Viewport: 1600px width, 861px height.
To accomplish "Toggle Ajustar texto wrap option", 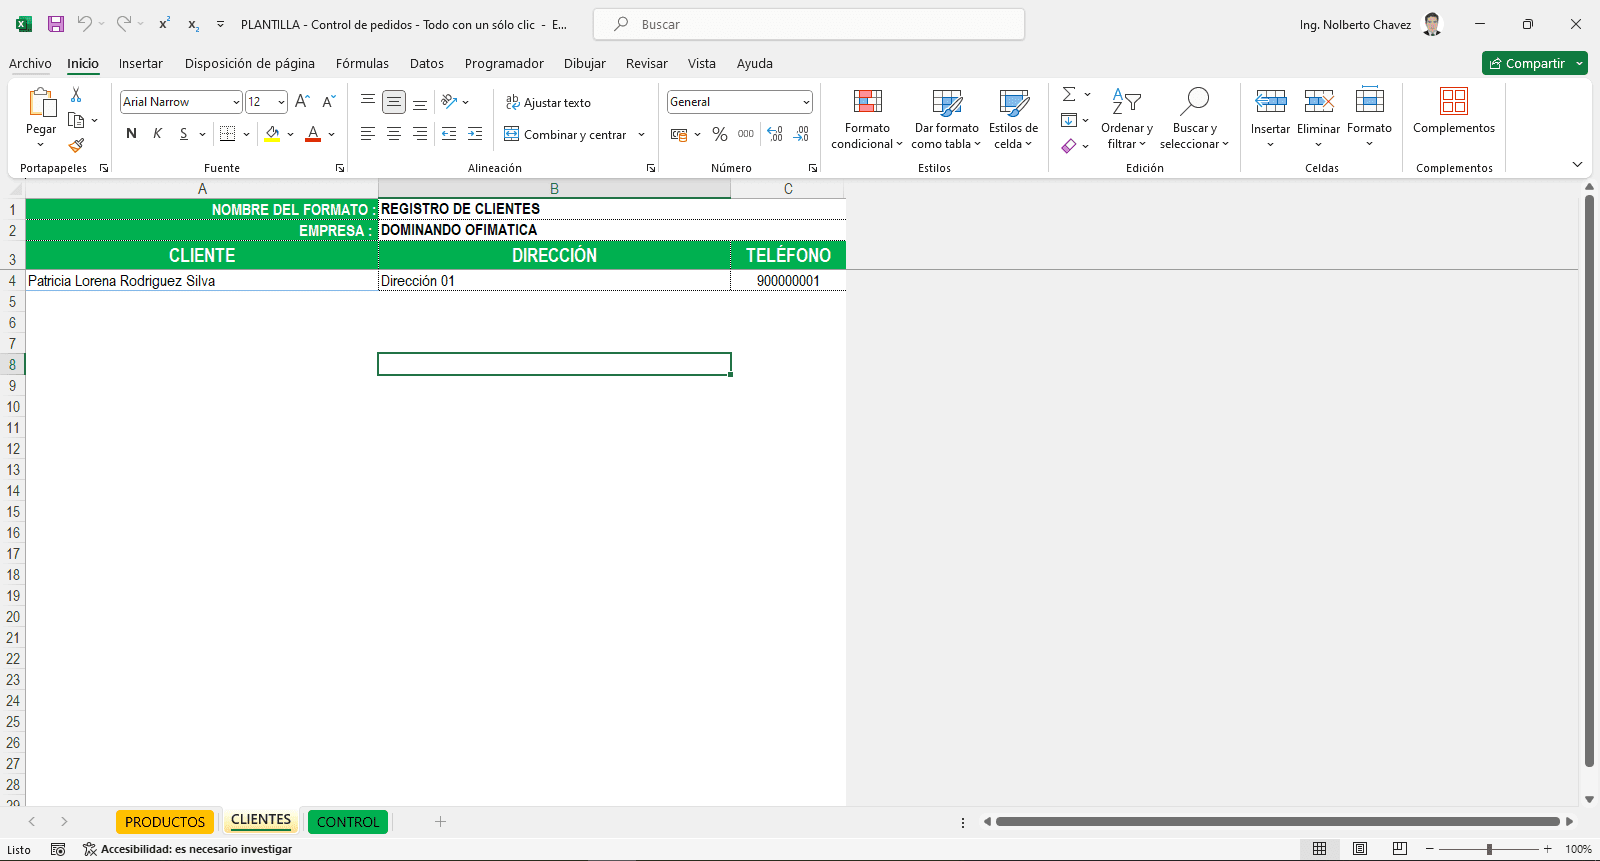I will [x=548, y=102].
